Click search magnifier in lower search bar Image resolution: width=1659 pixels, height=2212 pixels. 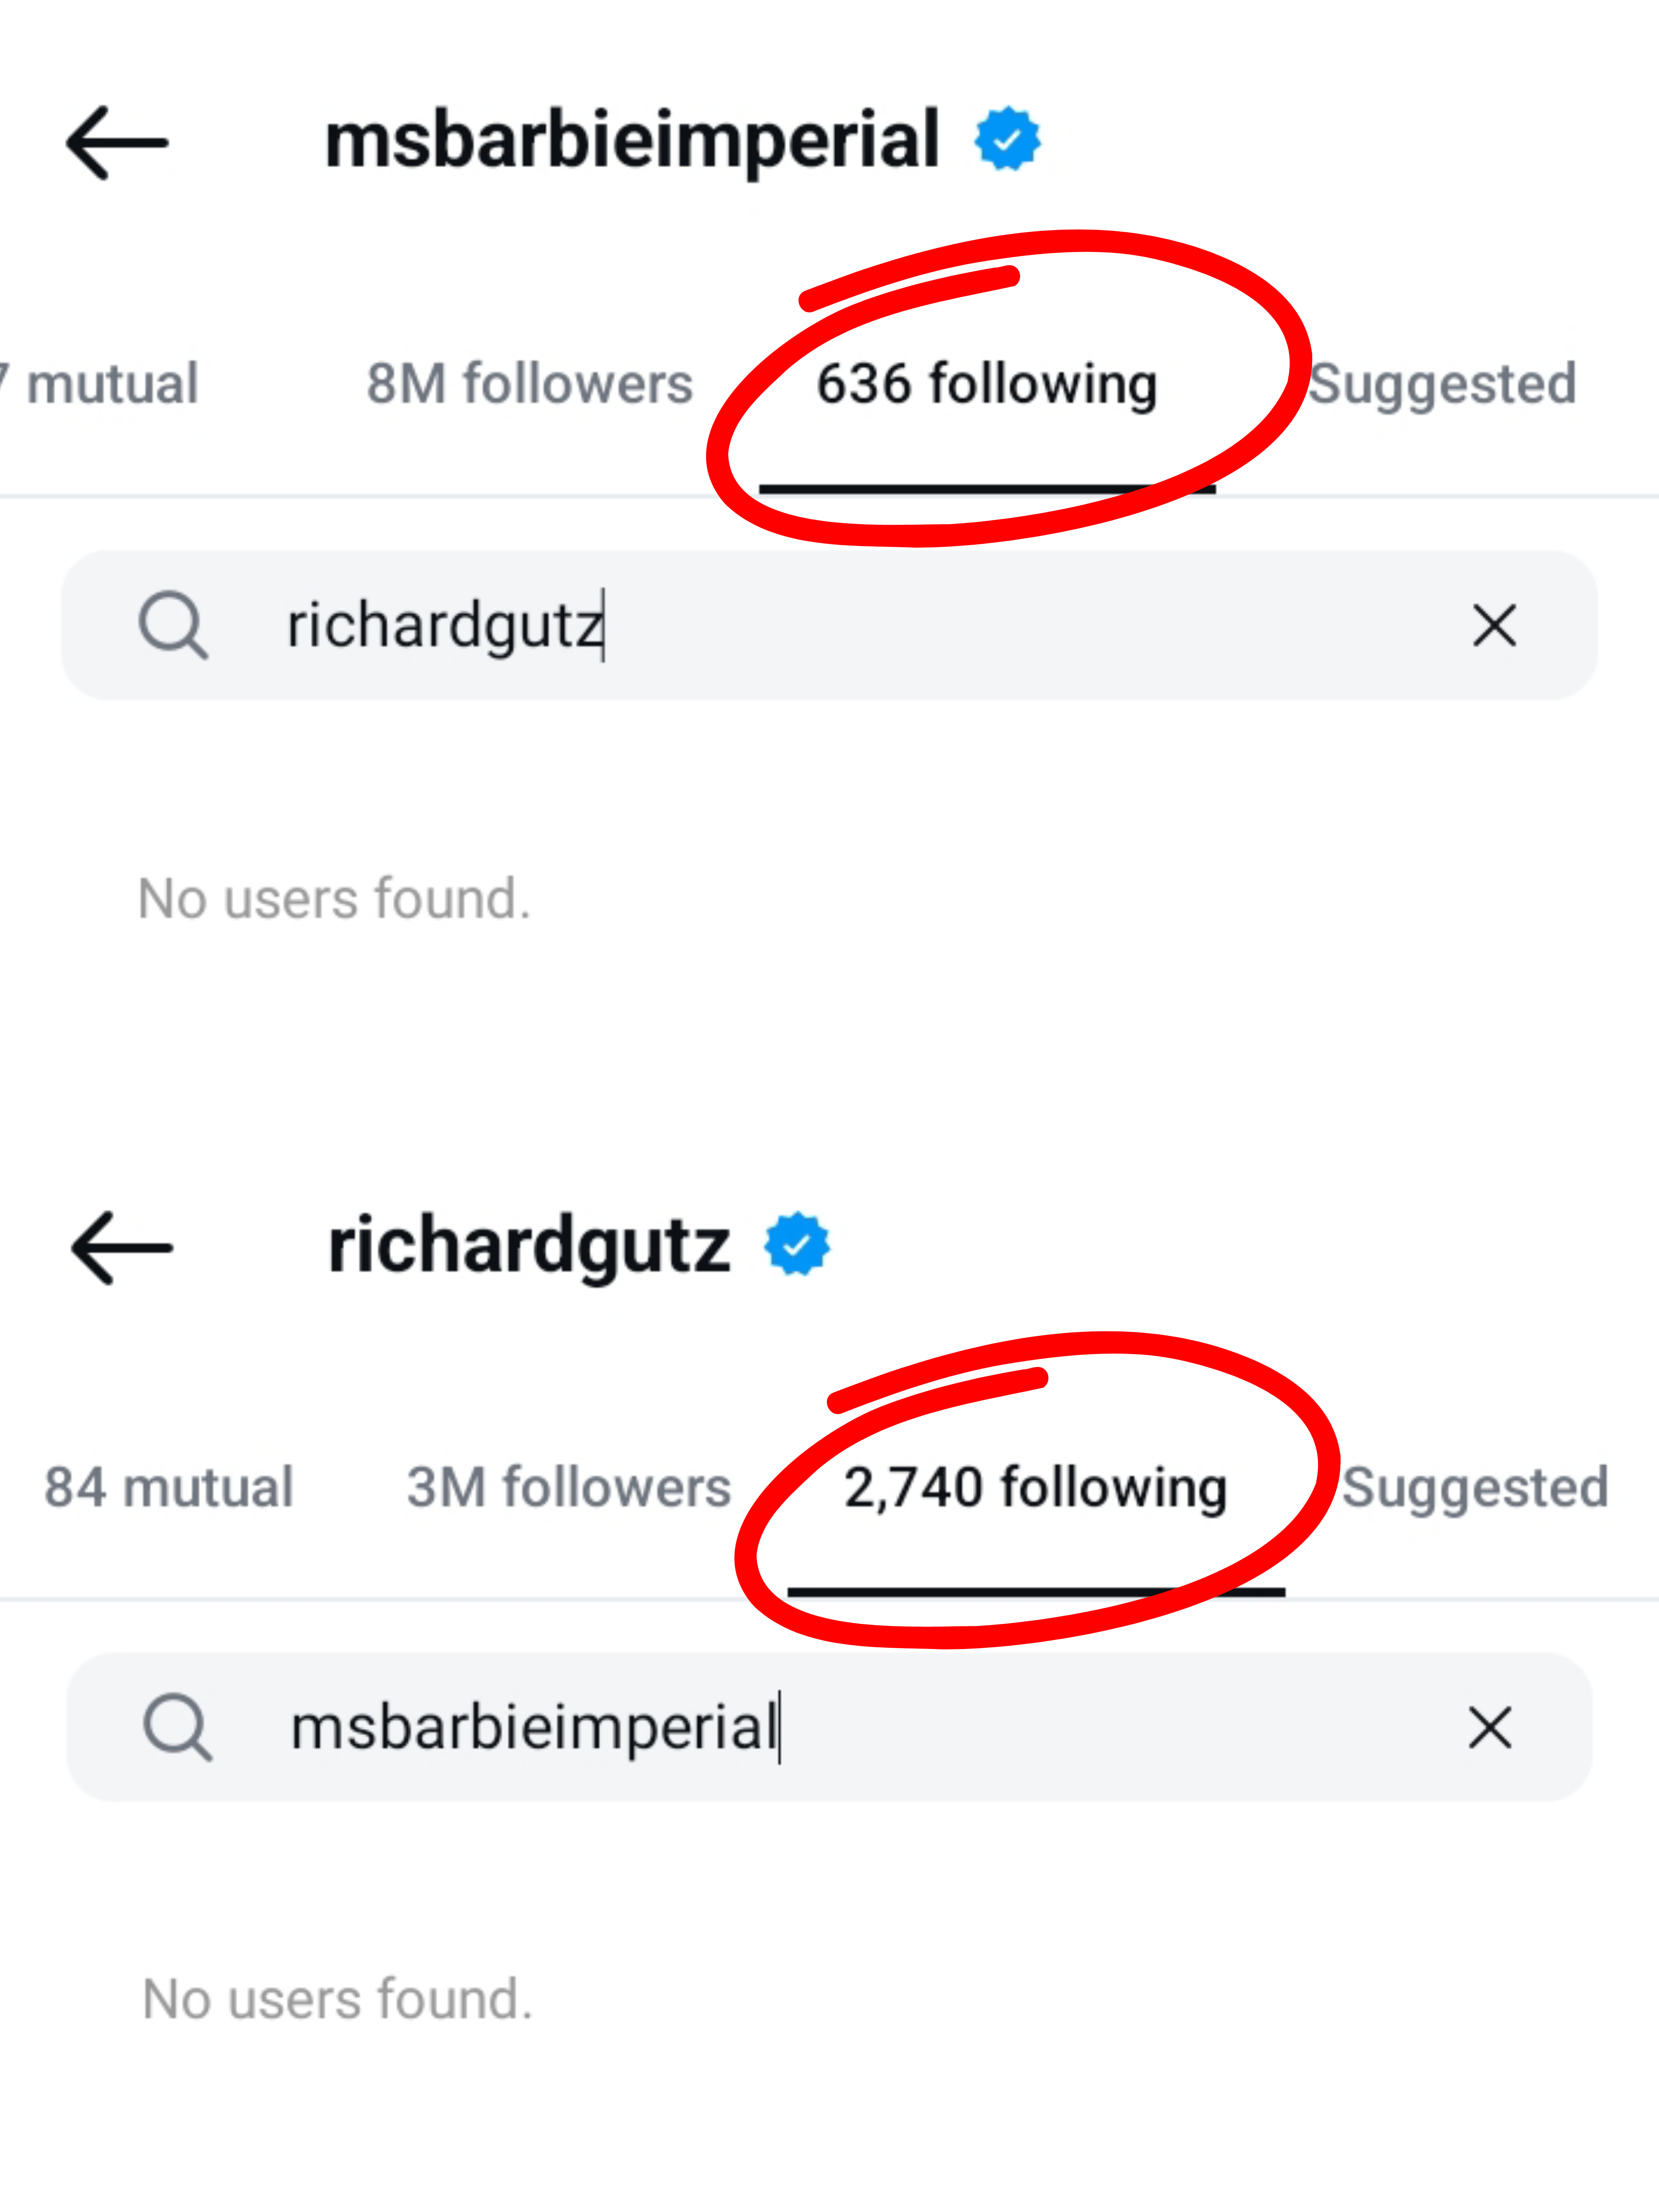[177, 1727]
